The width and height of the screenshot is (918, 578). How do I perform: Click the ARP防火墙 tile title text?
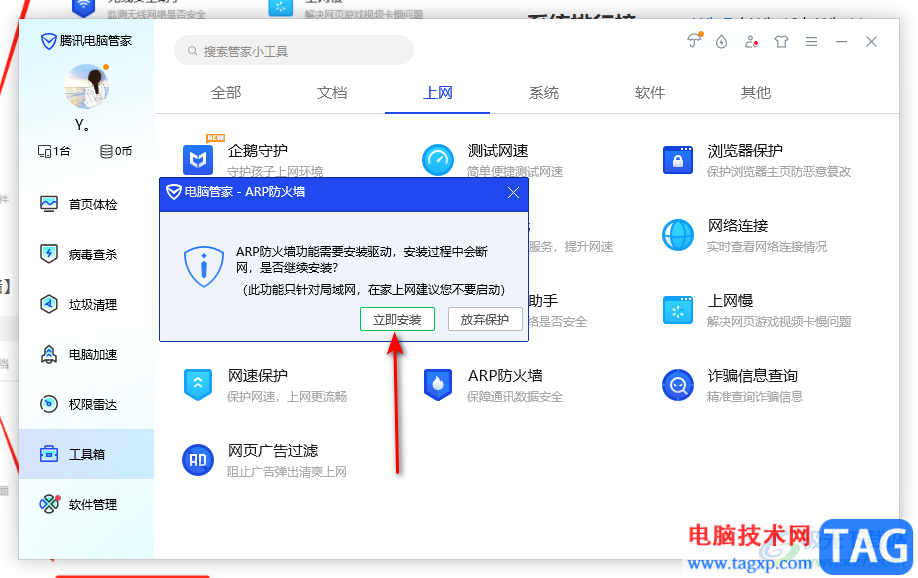tap(505, 375)
